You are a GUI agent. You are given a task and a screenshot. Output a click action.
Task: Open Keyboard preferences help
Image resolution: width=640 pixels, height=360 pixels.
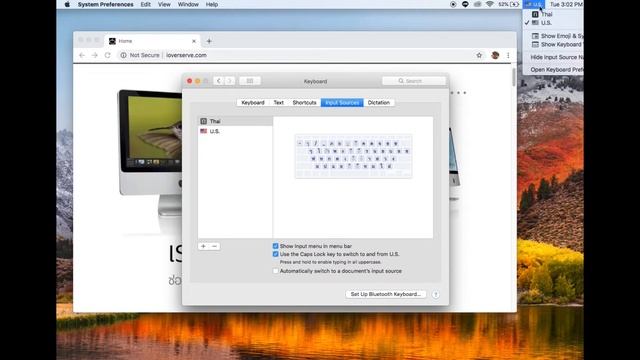coord(436,295)
